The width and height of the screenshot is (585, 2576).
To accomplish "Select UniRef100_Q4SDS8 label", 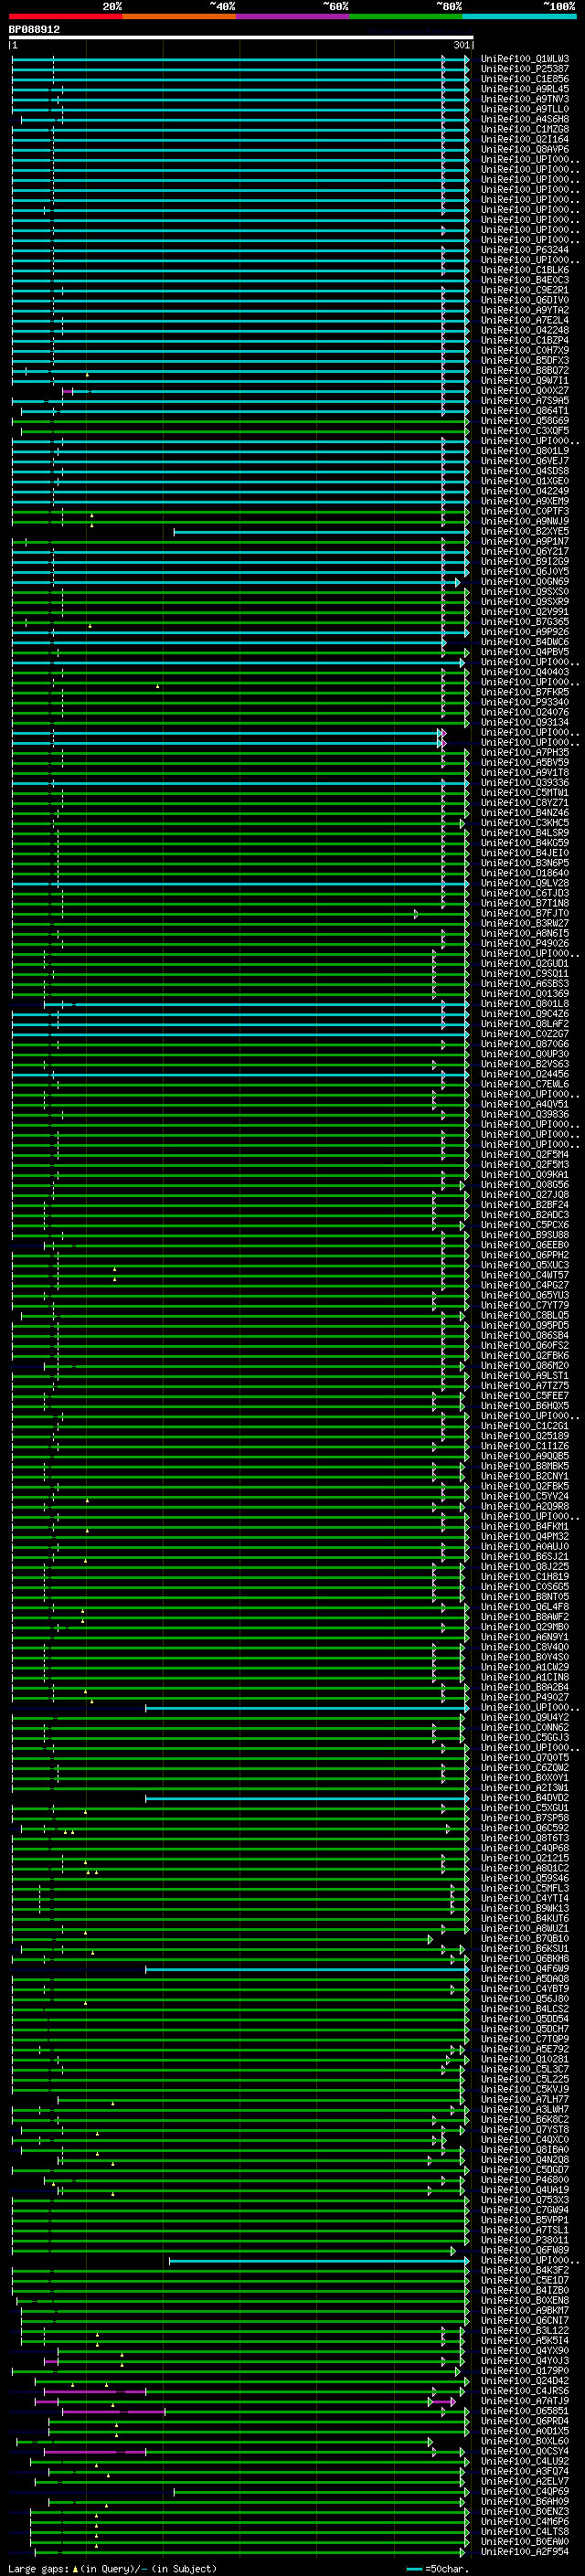I will tap(524, 471).
